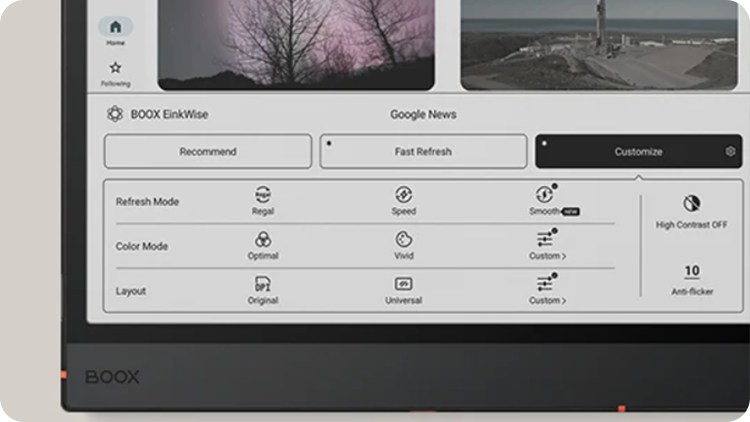
Task: Open the Home sidebar icon
Action: pos(115,28)
